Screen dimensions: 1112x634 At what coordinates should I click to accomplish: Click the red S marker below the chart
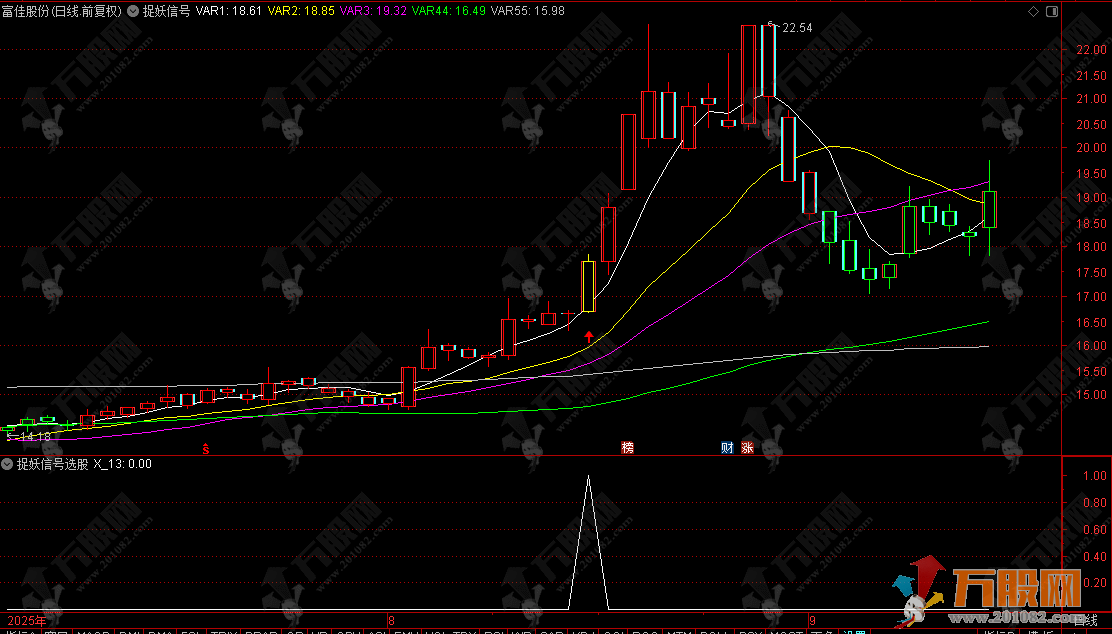click(x=206, y=448)
